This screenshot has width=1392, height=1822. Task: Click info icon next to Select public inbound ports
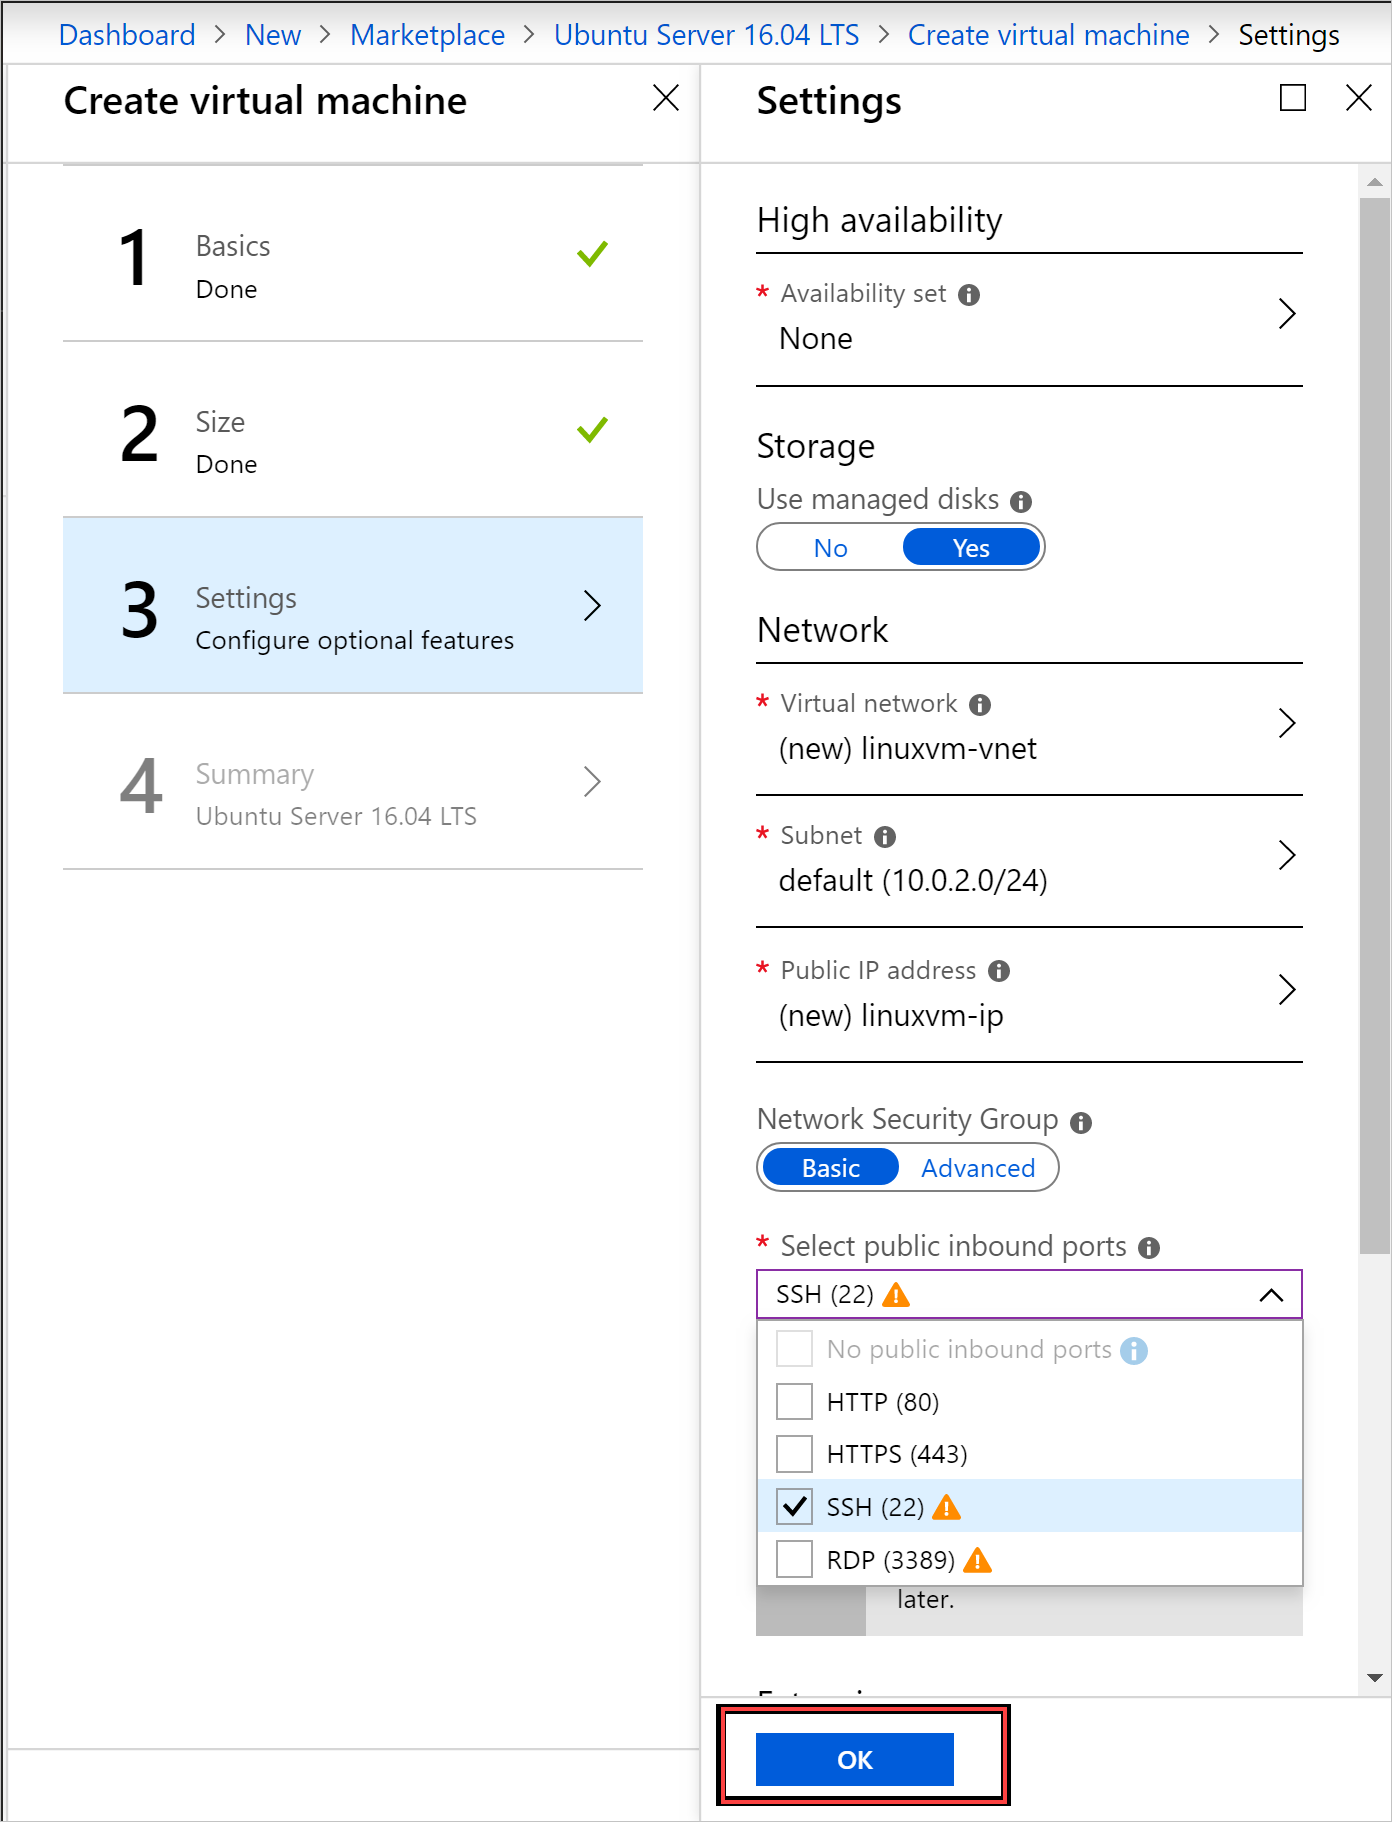[x=1149, y=1248]
